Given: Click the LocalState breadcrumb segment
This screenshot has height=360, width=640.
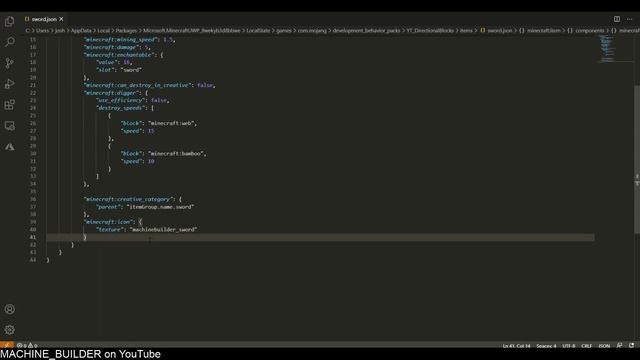Looking at the screenshot, I should pyautogui.click(x=258, y=31).
